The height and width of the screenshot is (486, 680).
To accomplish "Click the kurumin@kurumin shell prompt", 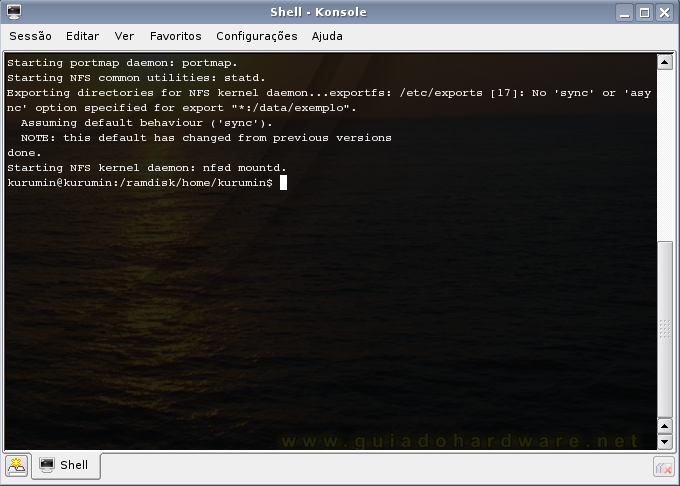I will click(x=140, y=183).
